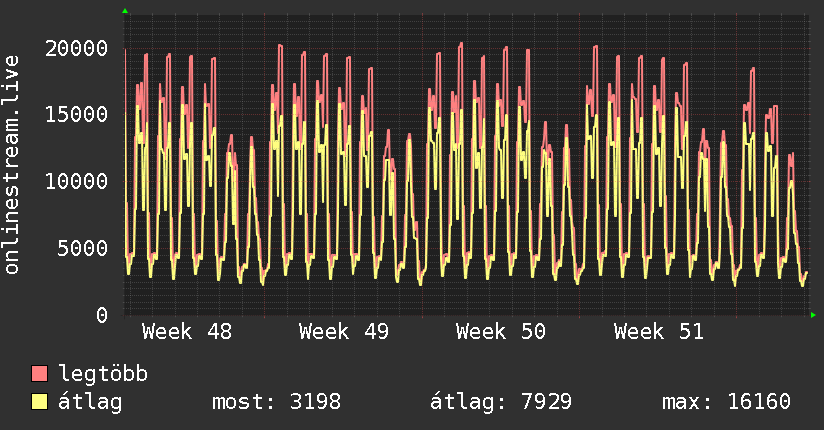Click the 5000 y-axis value
824x430 pixels.
[x=83, y=248]
